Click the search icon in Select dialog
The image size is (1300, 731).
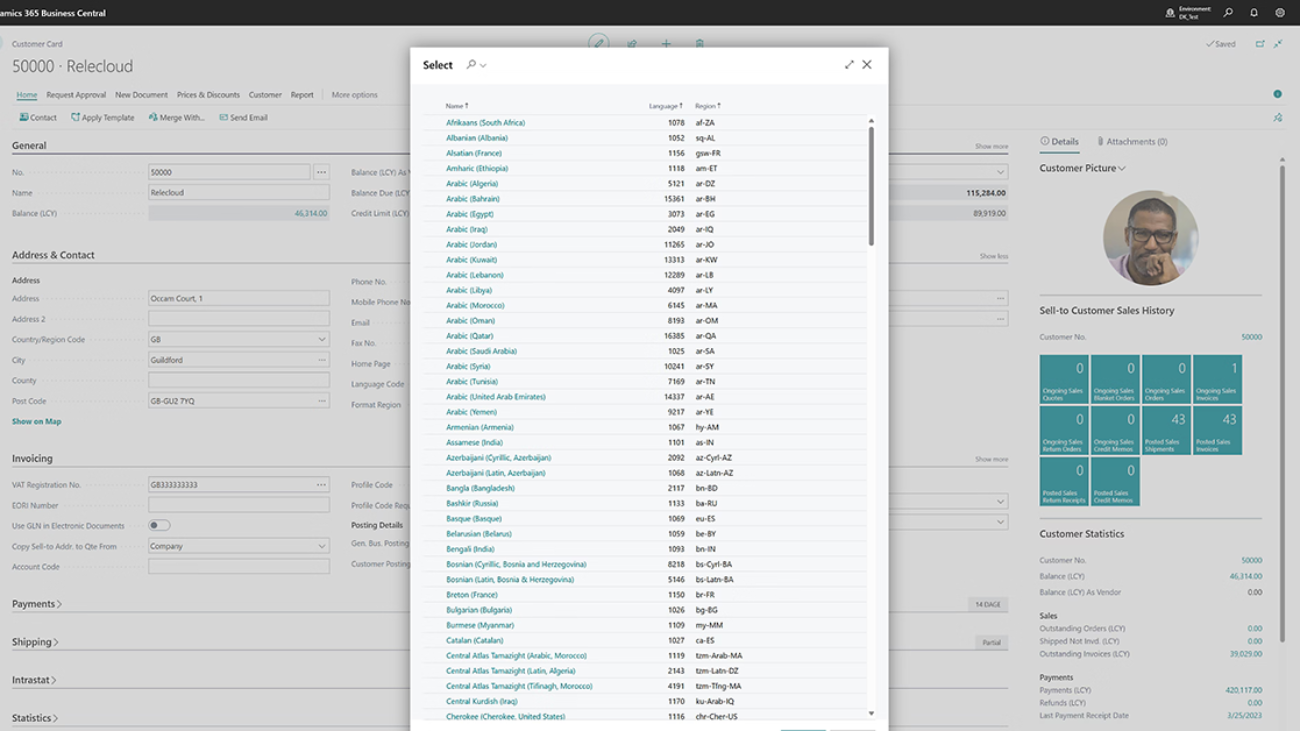471,65
